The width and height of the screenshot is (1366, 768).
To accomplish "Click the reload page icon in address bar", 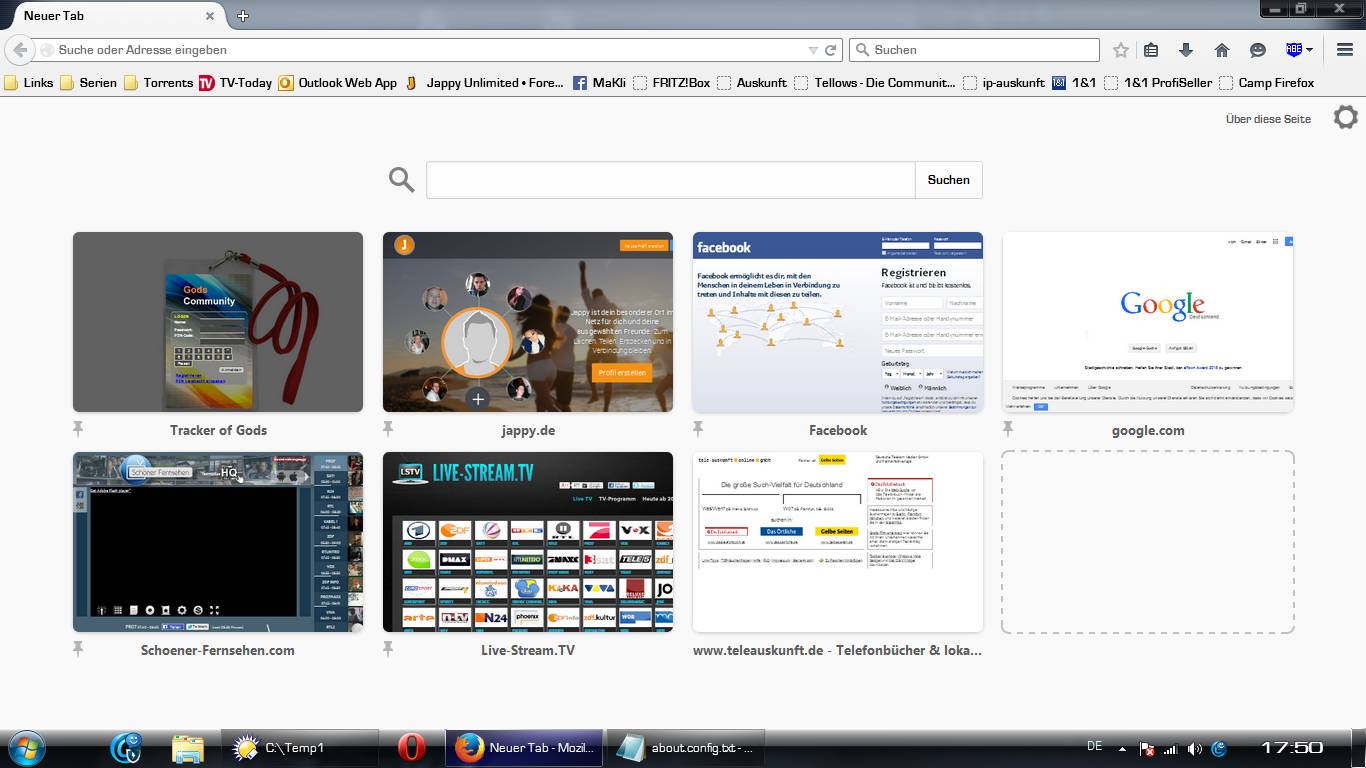I will (x=830, y=50).
